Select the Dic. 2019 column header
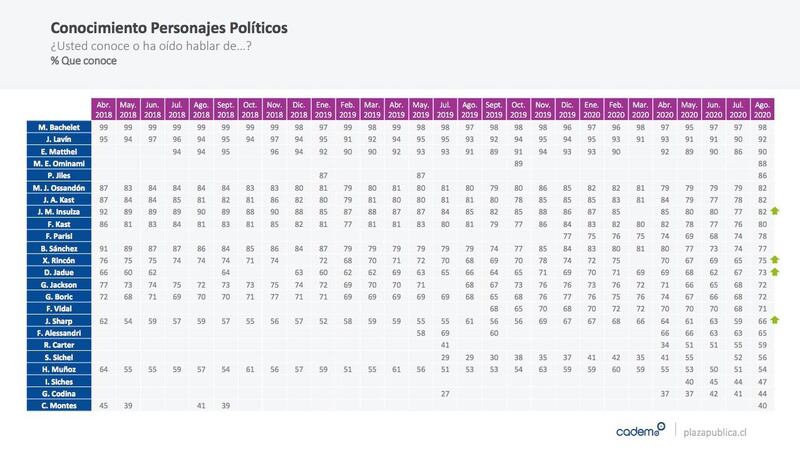This screenshot has width=800, height=449. (567, 109)
